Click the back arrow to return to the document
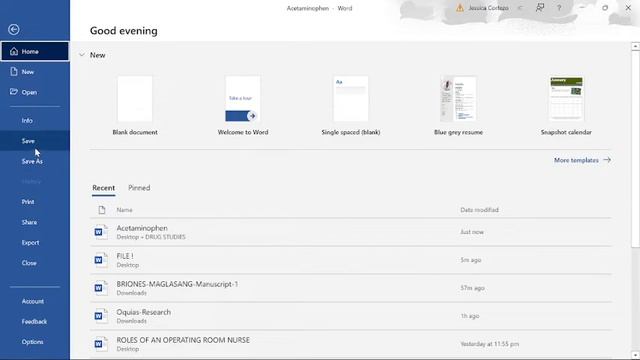This screenshot has height=360, width=640. point(13,29)
